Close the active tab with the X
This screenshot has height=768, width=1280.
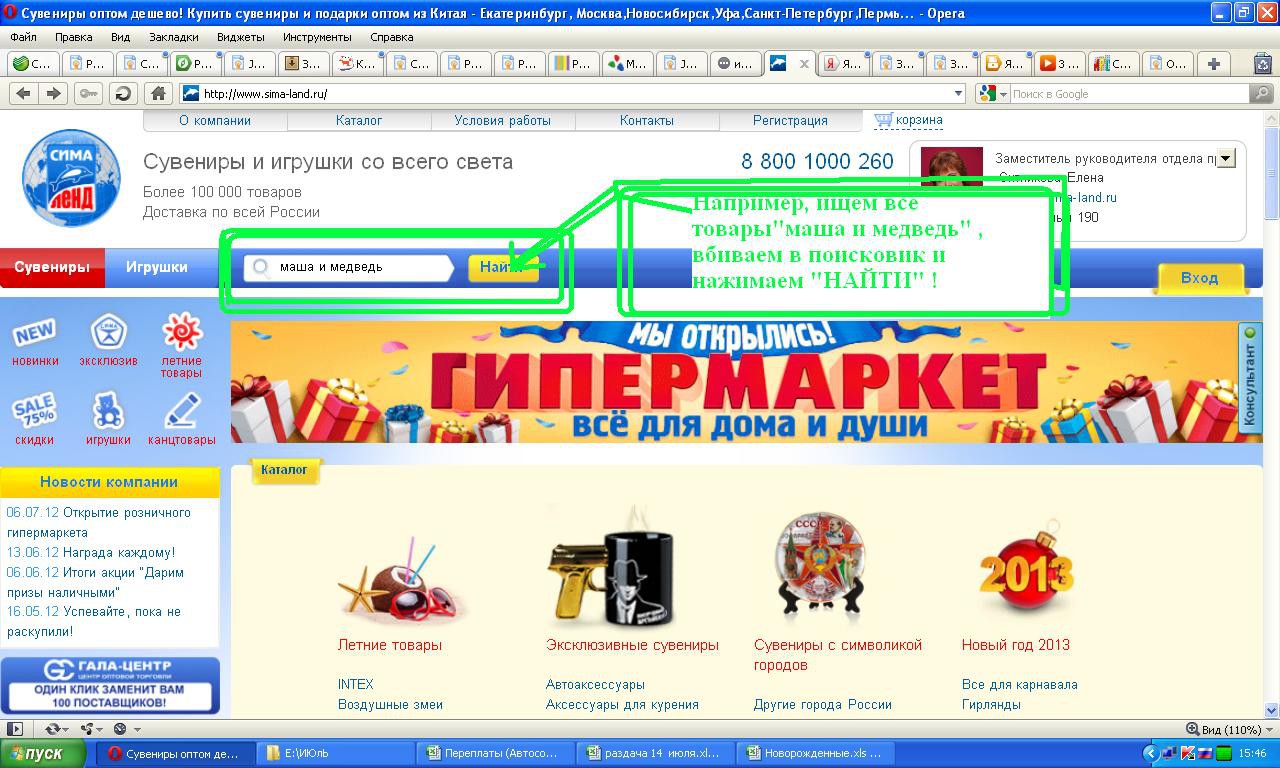pyautogui.click(x=803, y=63)
